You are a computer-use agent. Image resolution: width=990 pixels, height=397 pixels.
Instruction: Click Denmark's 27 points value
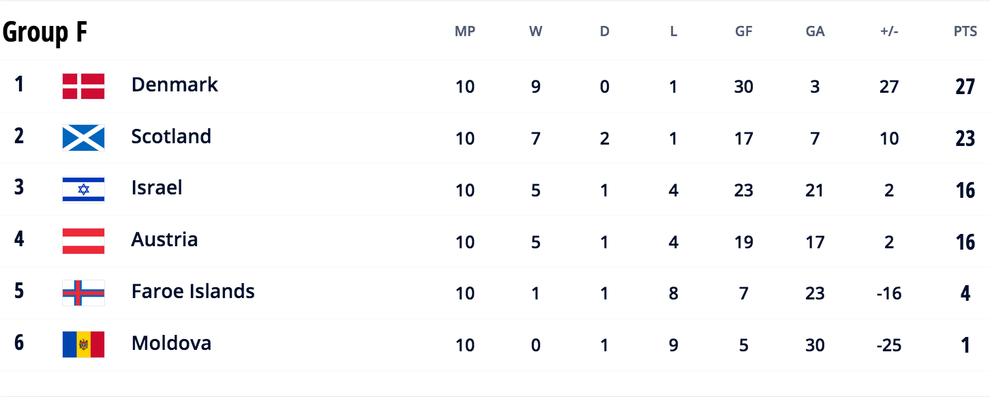965,86
